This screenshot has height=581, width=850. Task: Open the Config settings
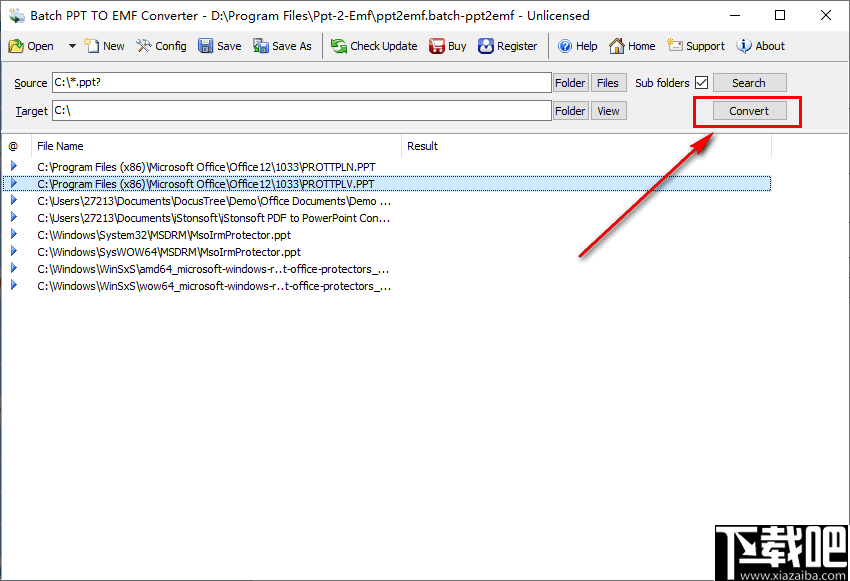pyautogui.click(x=161, y=45)
